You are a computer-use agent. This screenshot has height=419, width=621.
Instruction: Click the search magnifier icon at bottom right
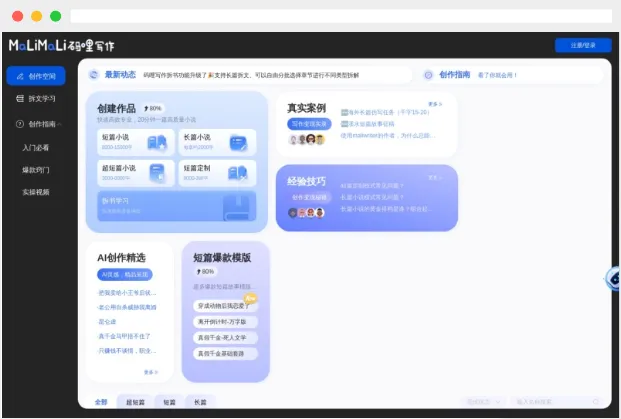click(596, 402)
